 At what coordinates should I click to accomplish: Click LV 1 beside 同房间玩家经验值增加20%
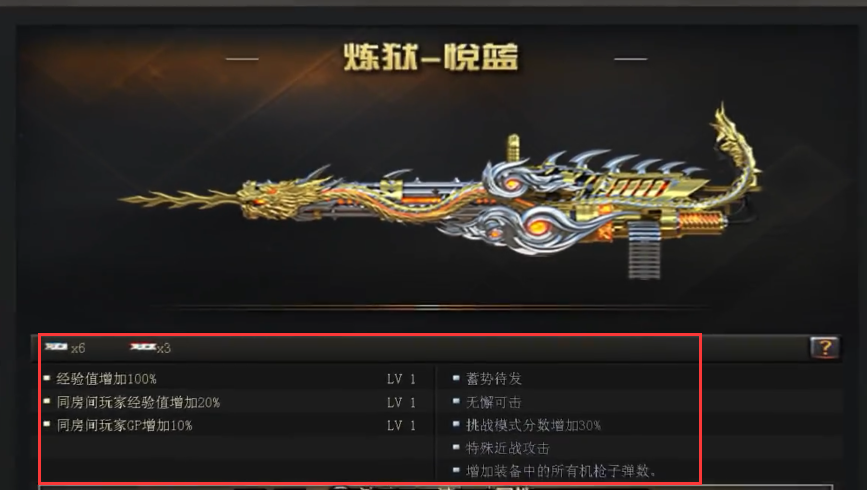point(401,403)
